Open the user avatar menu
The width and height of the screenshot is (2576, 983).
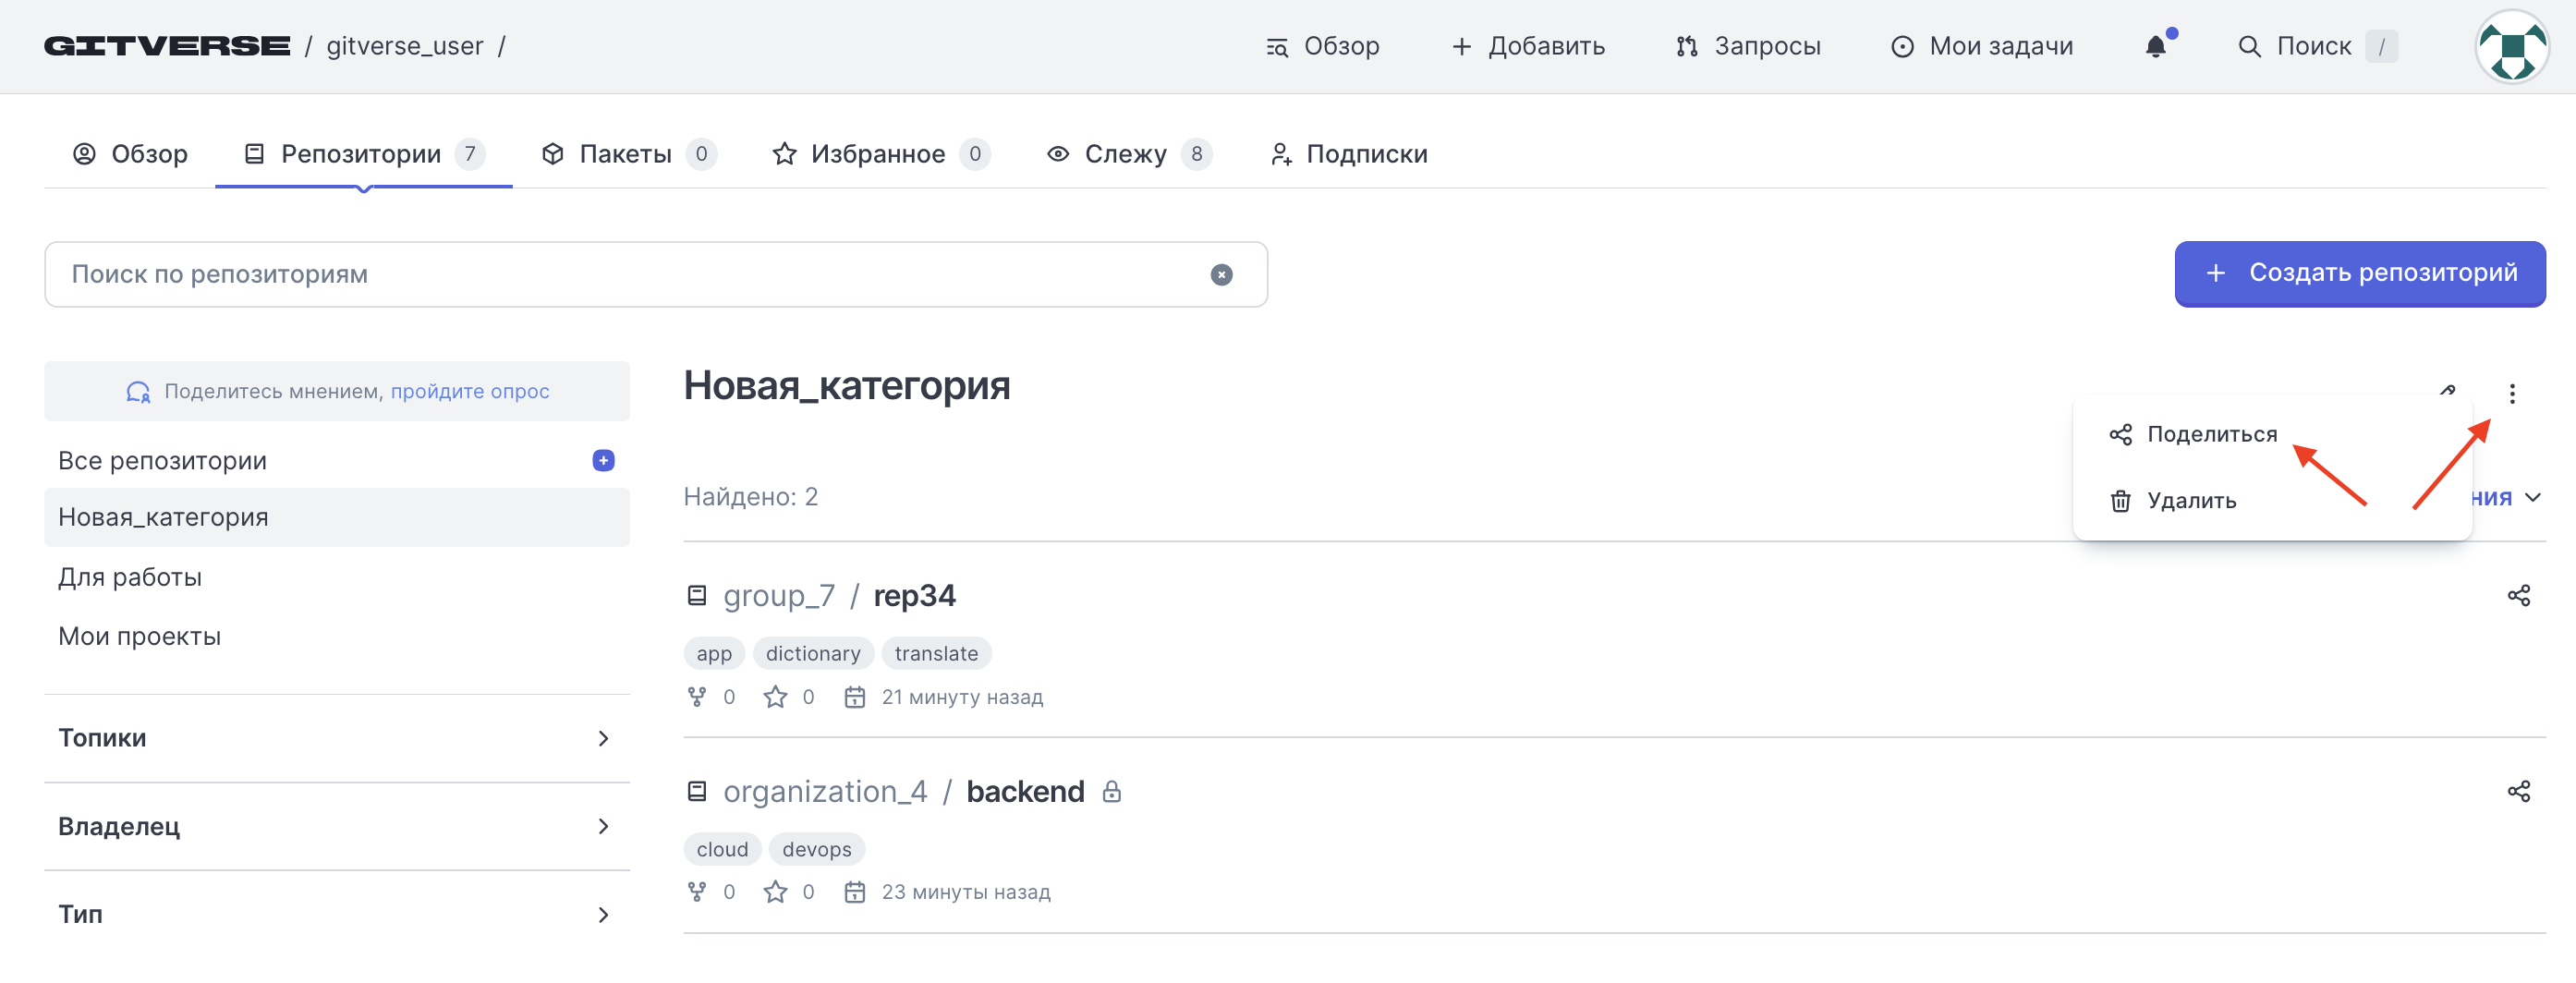coord(2511,46)
